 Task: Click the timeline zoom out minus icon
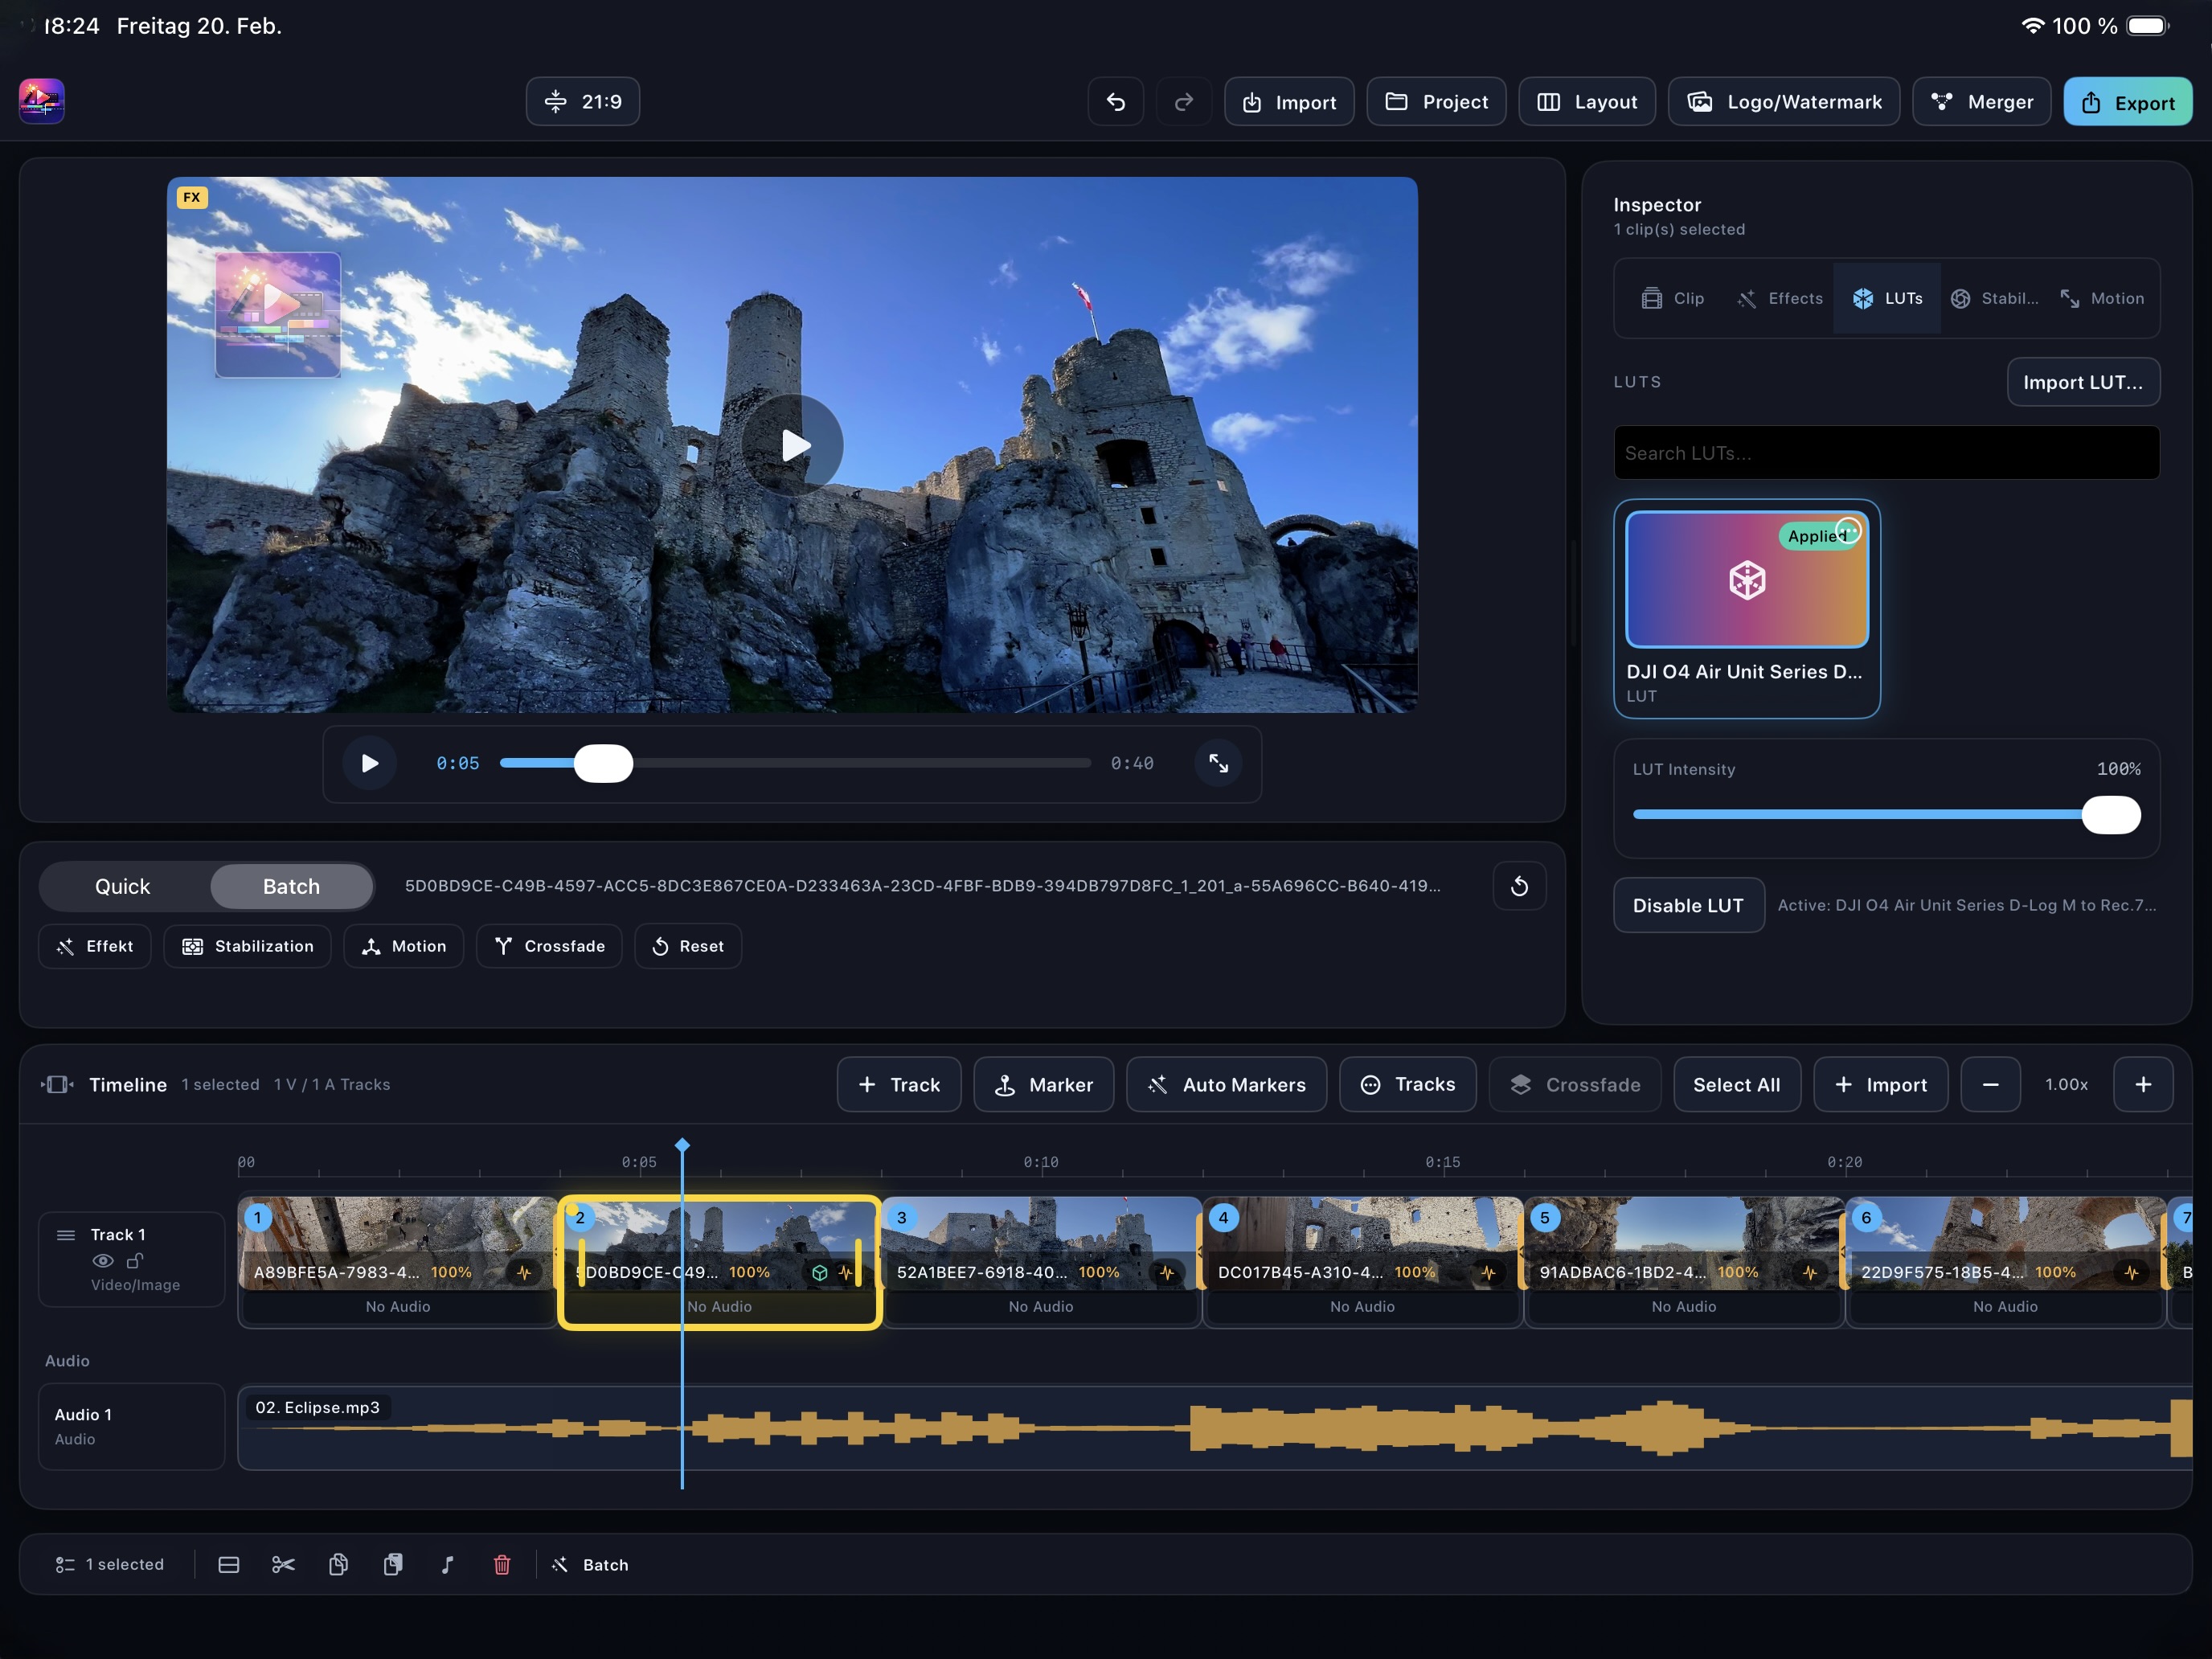[1990, 1085]
